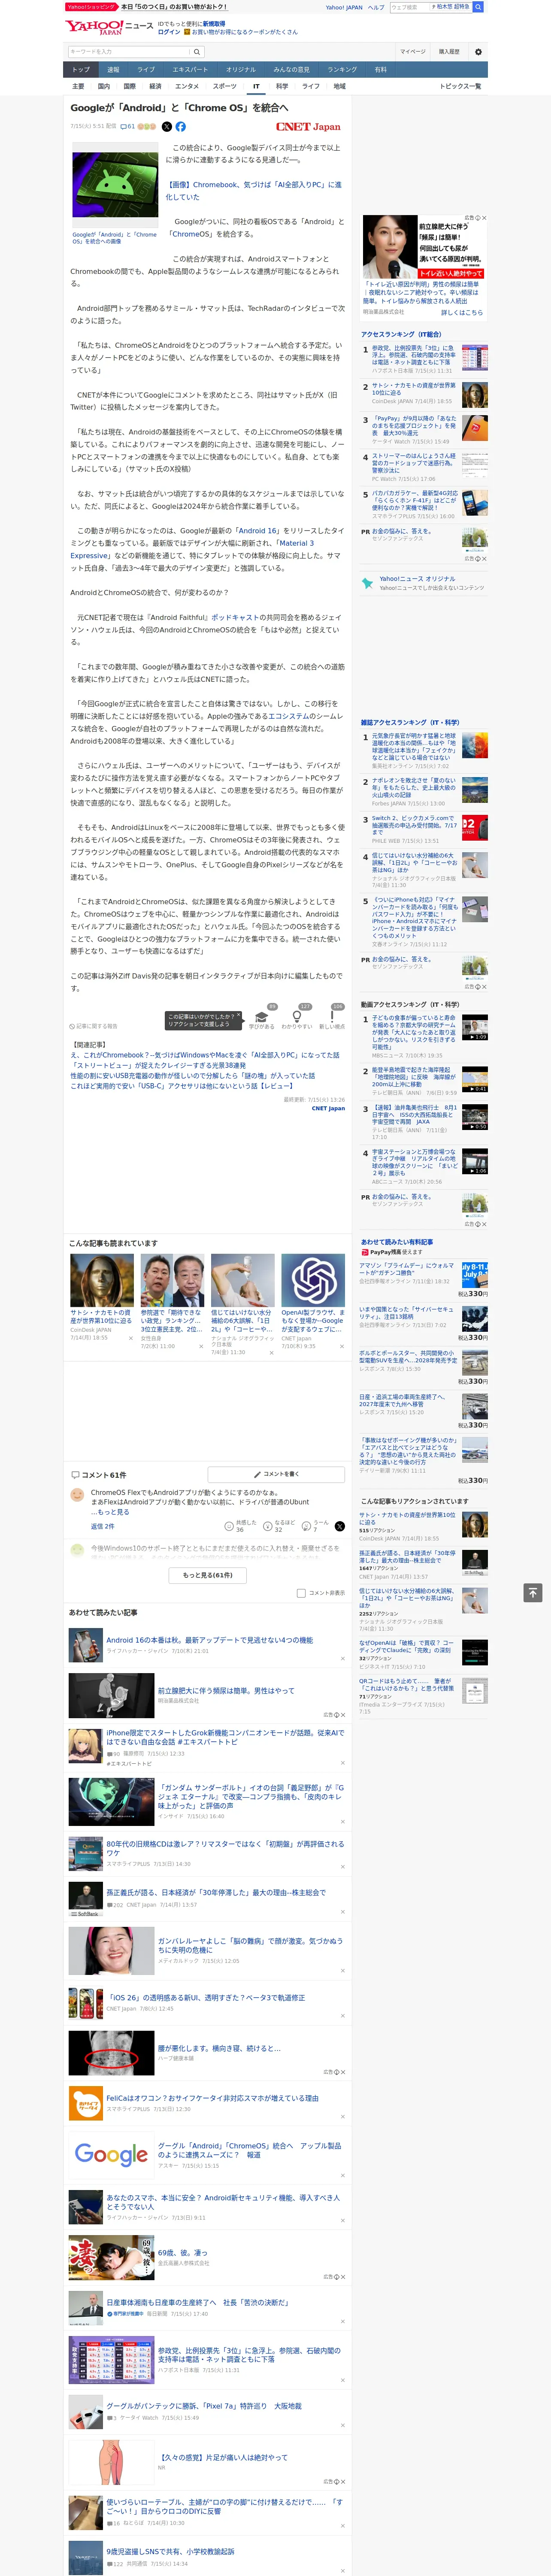Open トピックス一覧 link
551x2576 pixels.
pos(460,86)
